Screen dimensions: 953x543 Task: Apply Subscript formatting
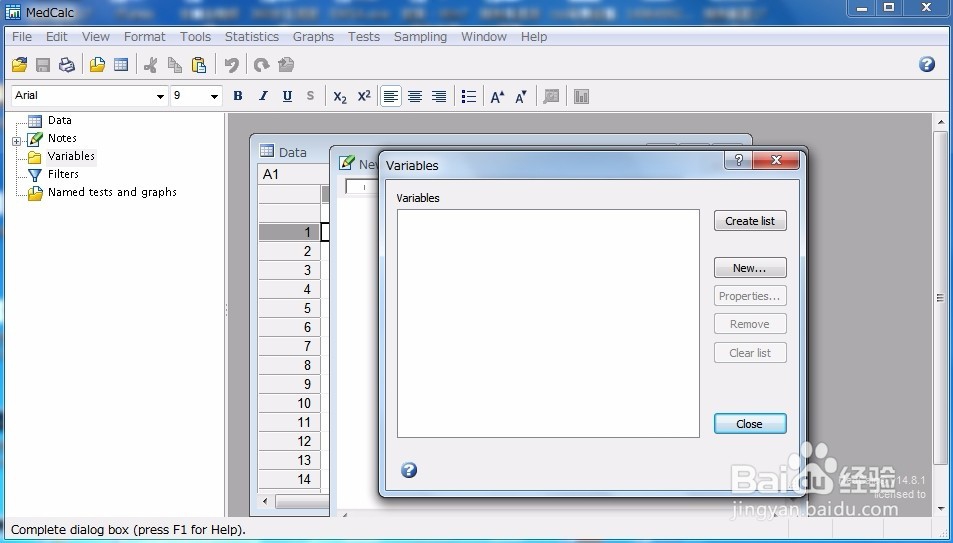pos(340,96)
